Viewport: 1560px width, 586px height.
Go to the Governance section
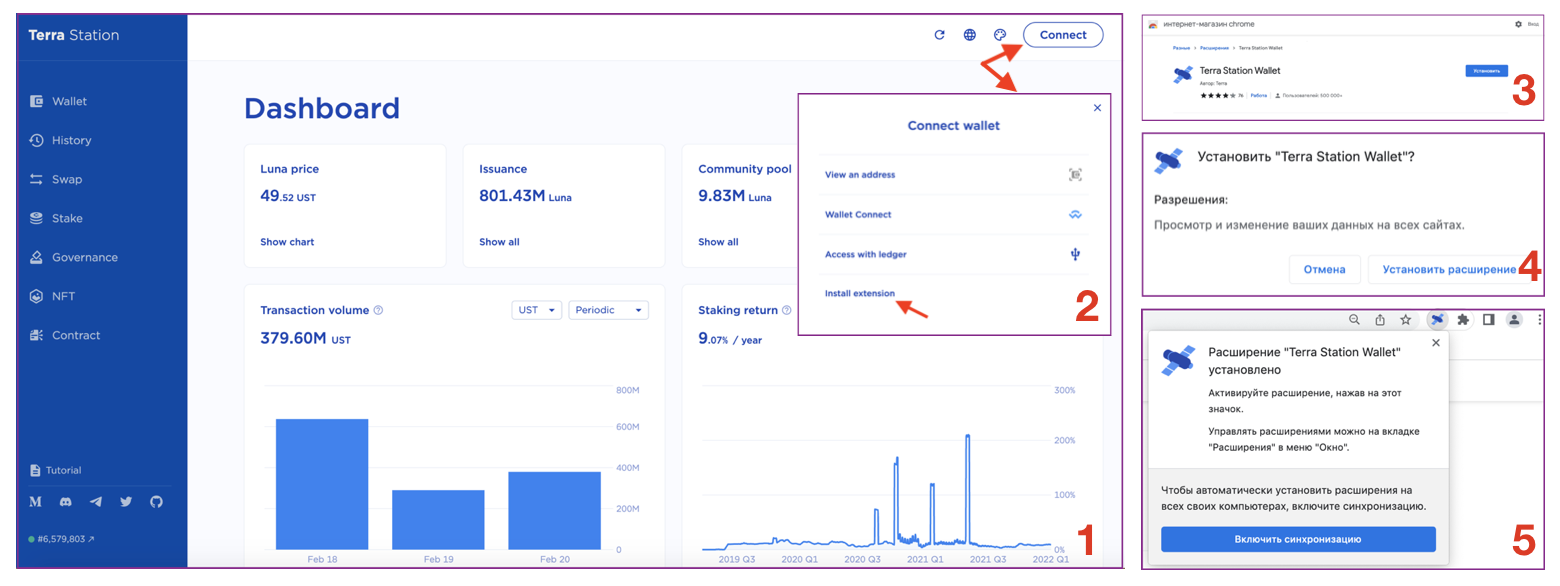pos(84,257)
